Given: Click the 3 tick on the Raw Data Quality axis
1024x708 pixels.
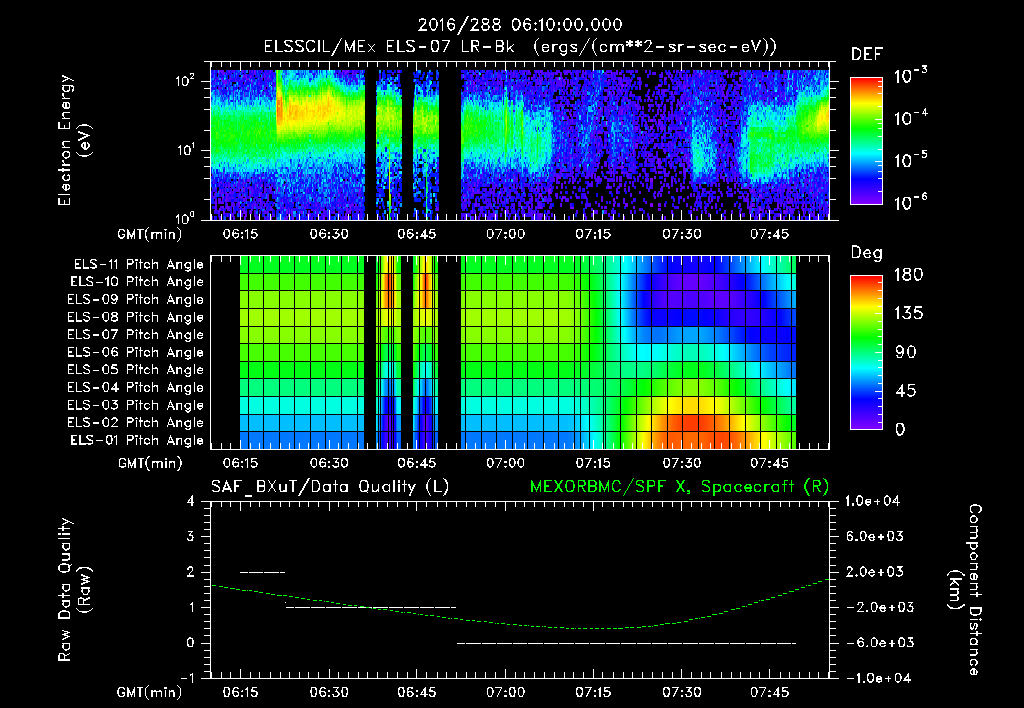Looking at the screenshot, I should (191, 536).
